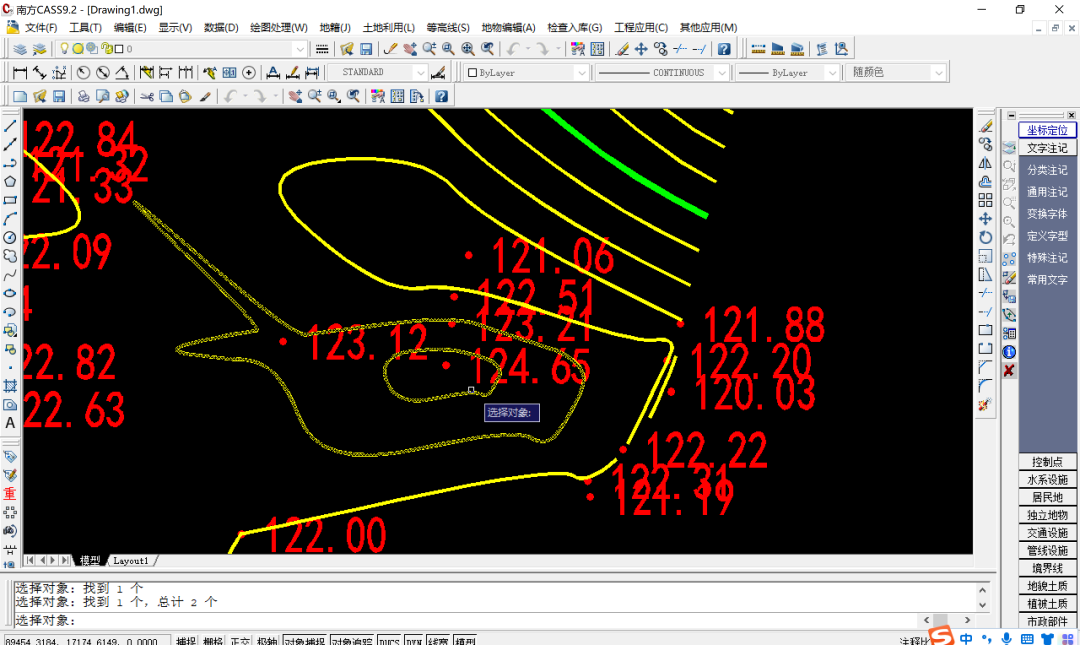Switch input method via 中 tray icon
Image resolution: width=1080 pixels, height=645 pixels.
[x=966, y=639]
